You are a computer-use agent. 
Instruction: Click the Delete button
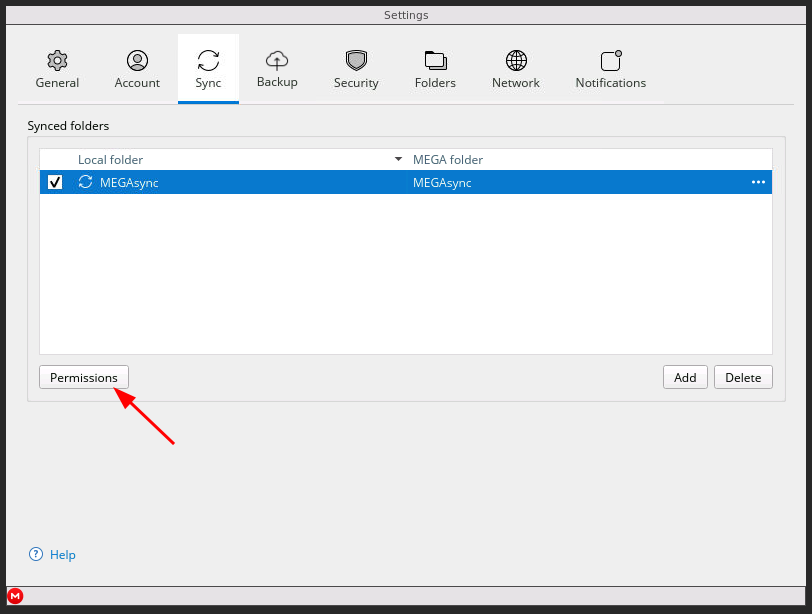pyautogui.click(x=743, y=377)
